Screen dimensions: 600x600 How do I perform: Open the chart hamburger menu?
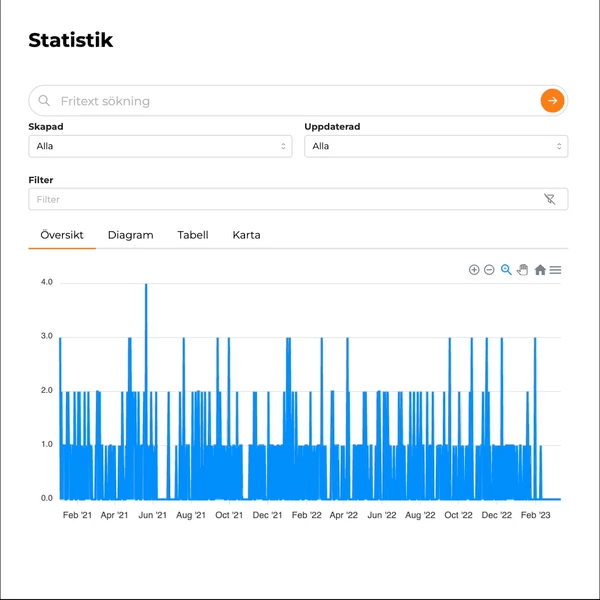pyautogui.click(x=555, y=270)
